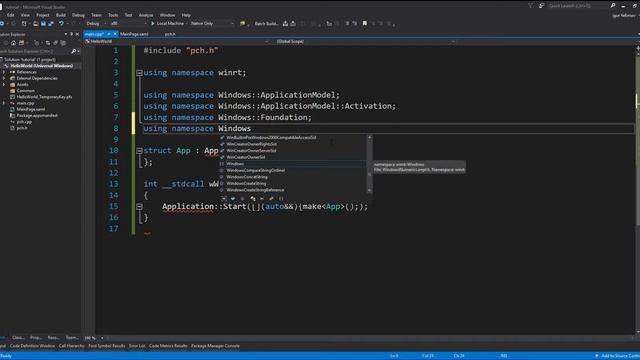Switch to the pch.h editor tab
640x360 pixels.
point(170,34)
